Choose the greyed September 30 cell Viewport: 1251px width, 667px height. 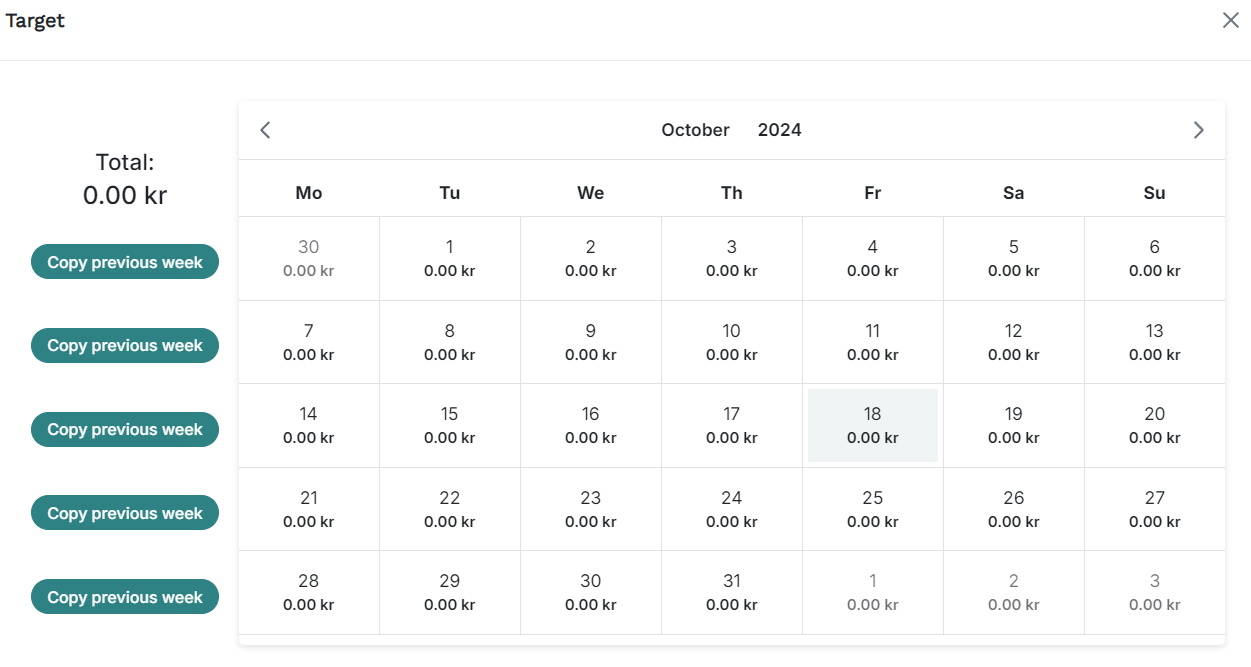click(x=309, y=258)
